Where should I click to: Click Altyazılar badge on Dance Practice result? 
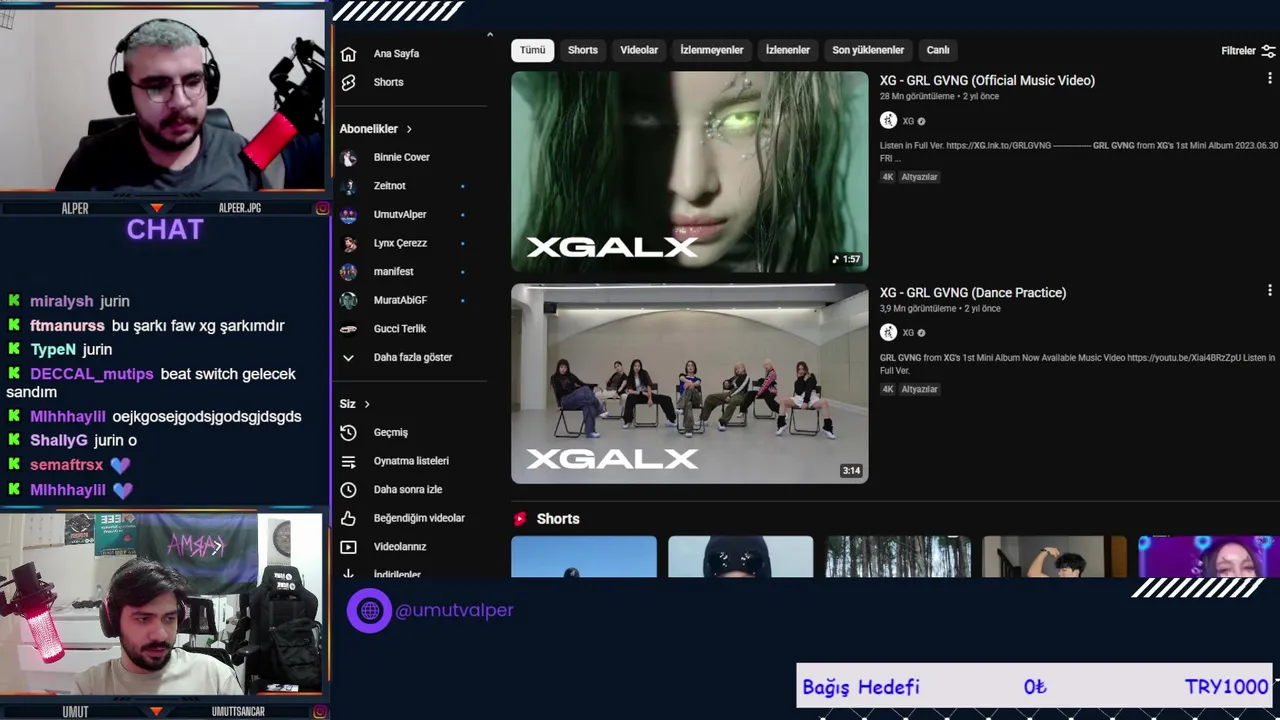(919, 389)
